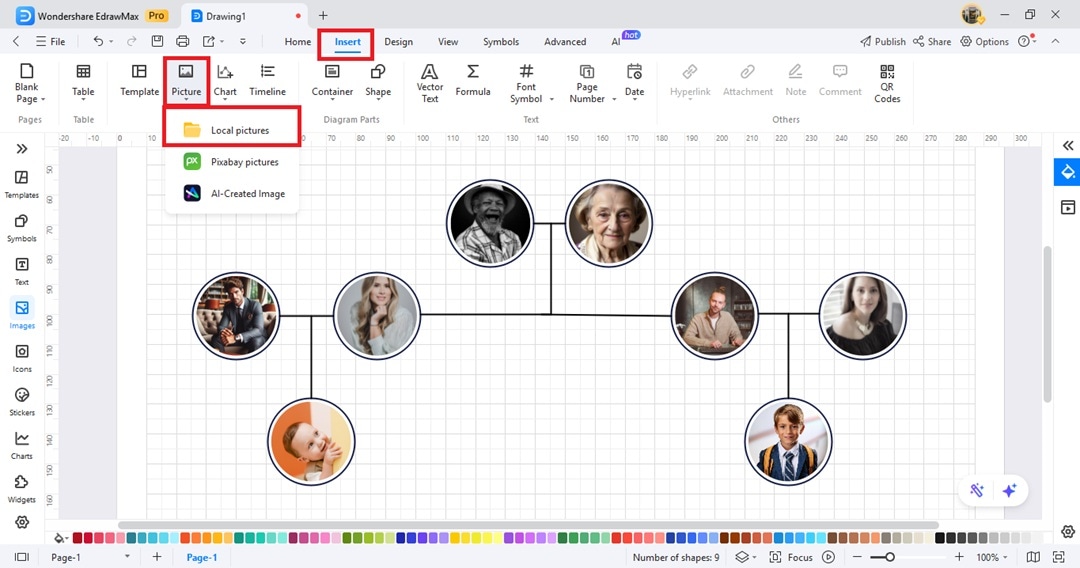Viewport: 1080px width, 568px height.
Task: Toggle Focus mode in status bar
Action: [791, 557]
